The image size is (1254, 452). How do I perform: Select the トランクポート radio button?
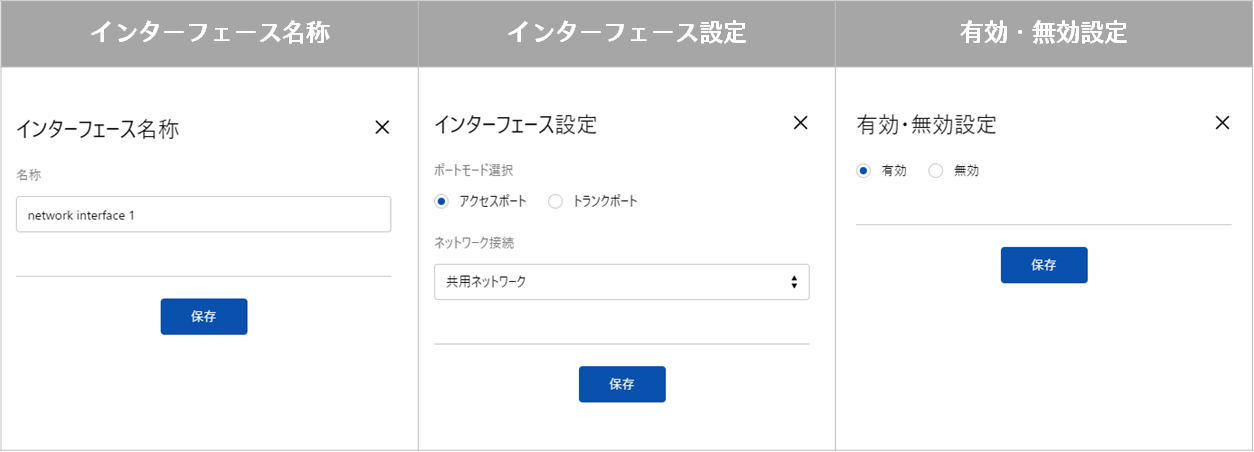coord(556,201)
